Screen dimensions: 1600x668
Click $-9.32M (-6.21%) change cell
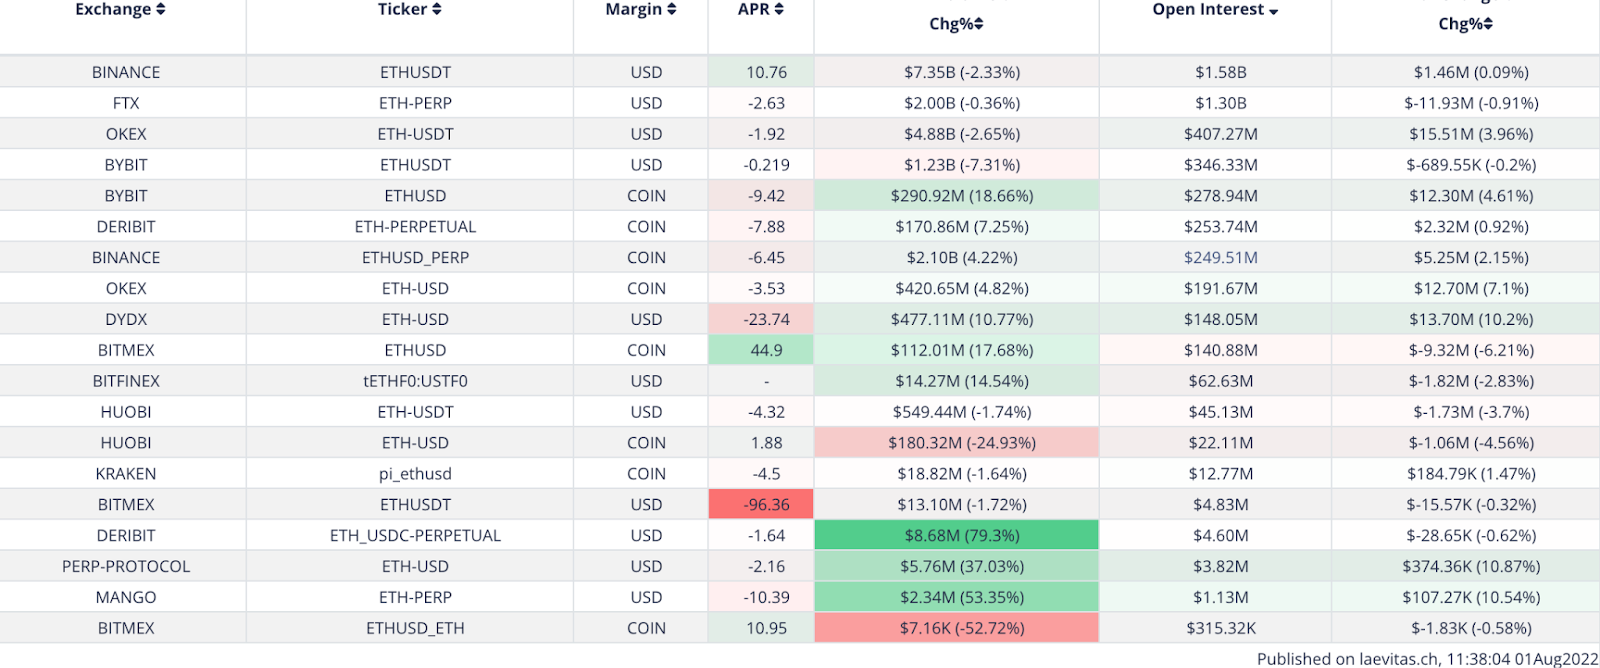pyautogui.click(x=1466, y=351)
